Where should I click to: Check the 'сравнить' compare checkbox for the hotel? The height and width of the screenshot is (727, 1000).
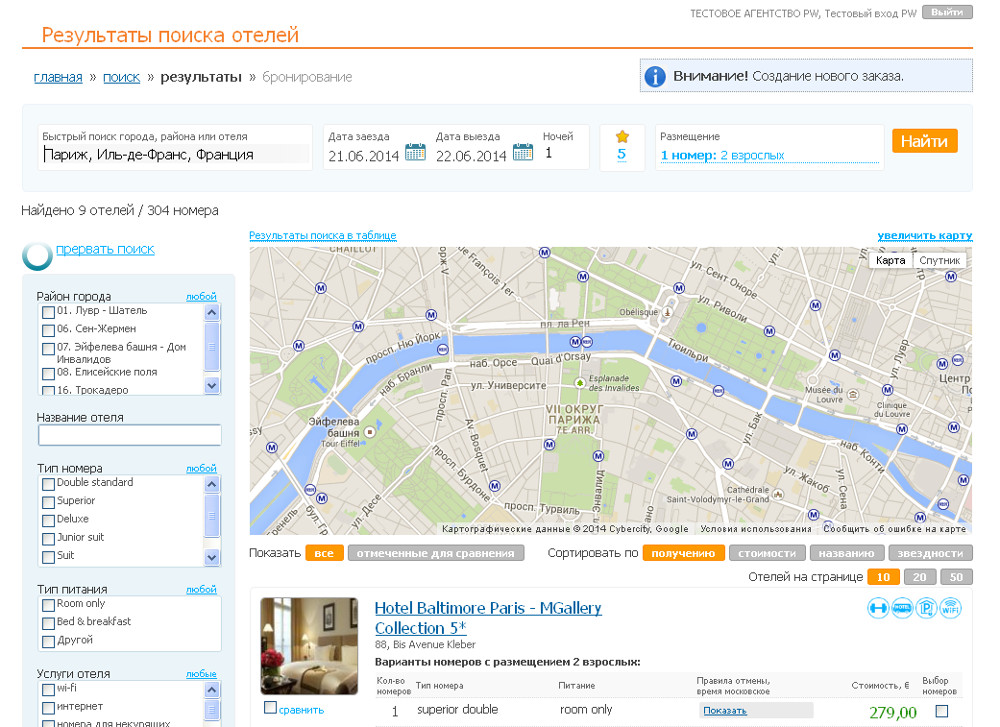(270, 708)
